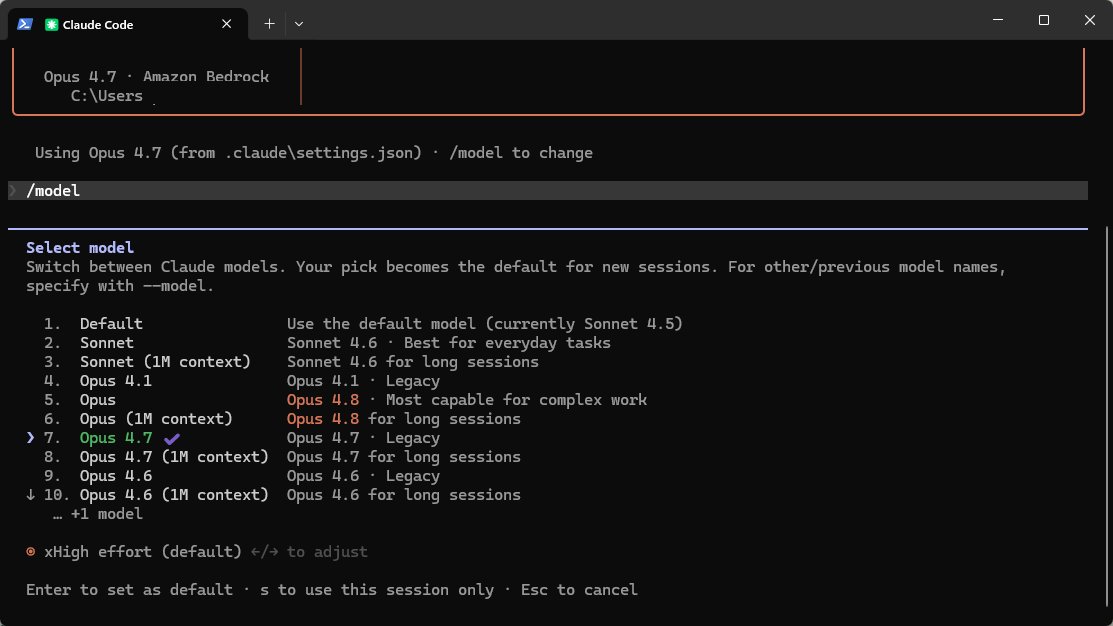
Task: Click the down arrow before row 10
Action: 30,495
